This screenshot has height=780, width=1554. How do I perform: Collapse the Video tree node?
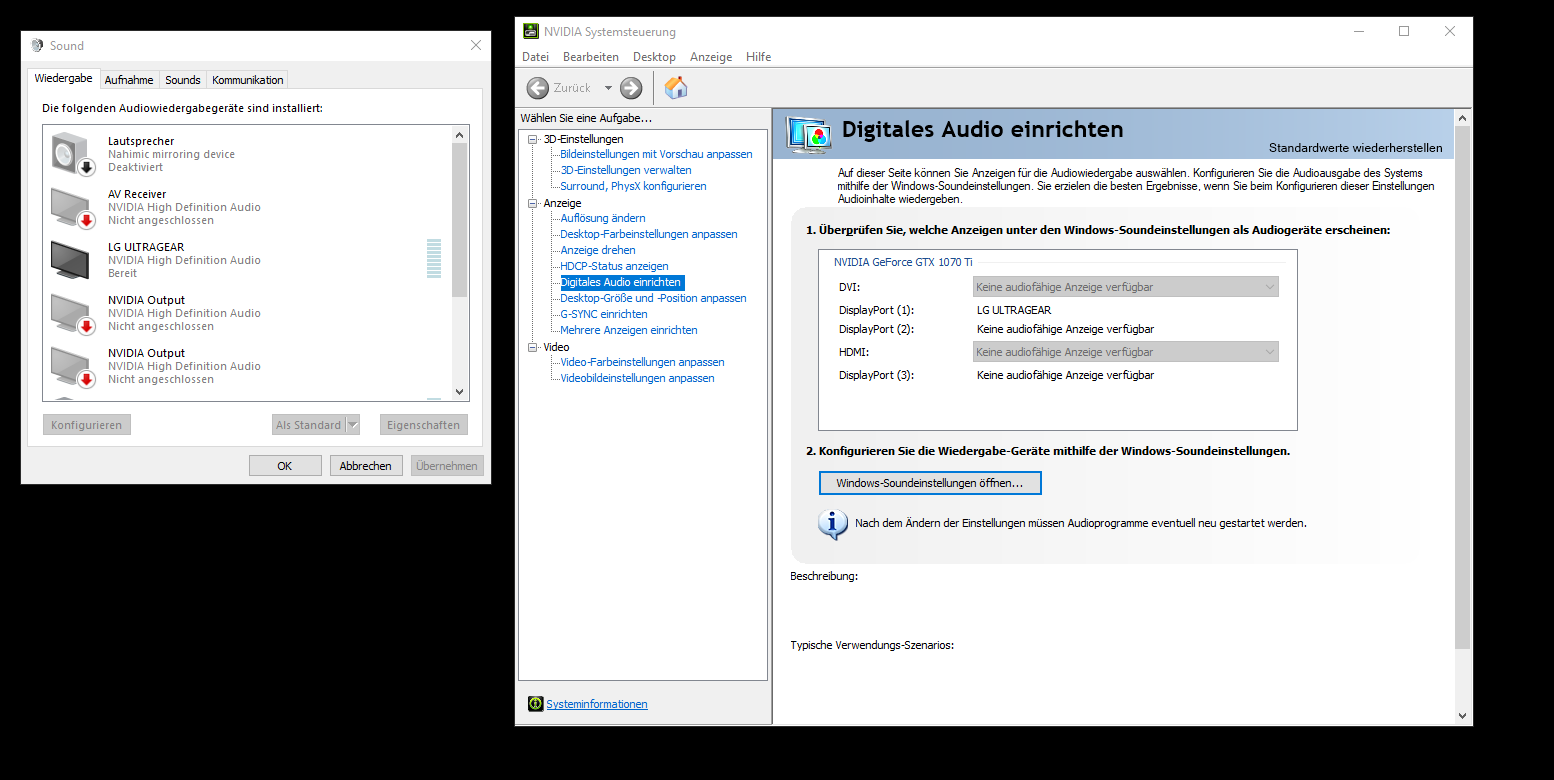click(533, 347)
